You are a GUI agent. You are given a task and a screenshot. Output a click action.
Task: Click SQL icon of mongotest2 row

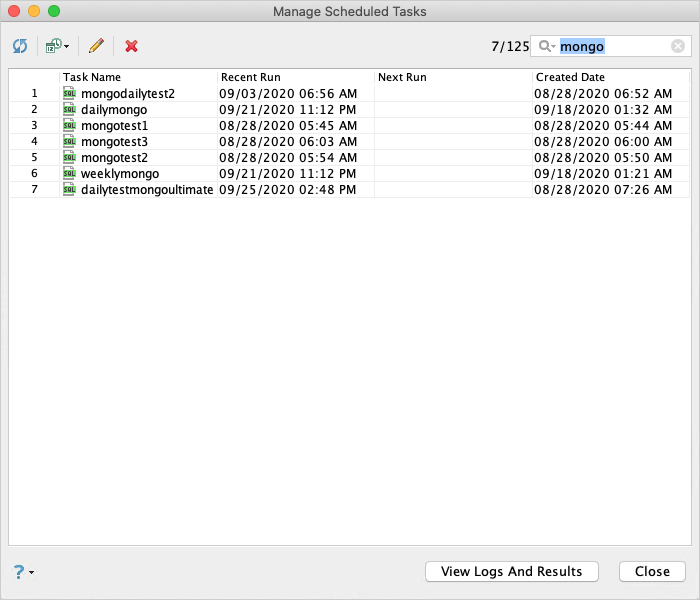[69, 158]
